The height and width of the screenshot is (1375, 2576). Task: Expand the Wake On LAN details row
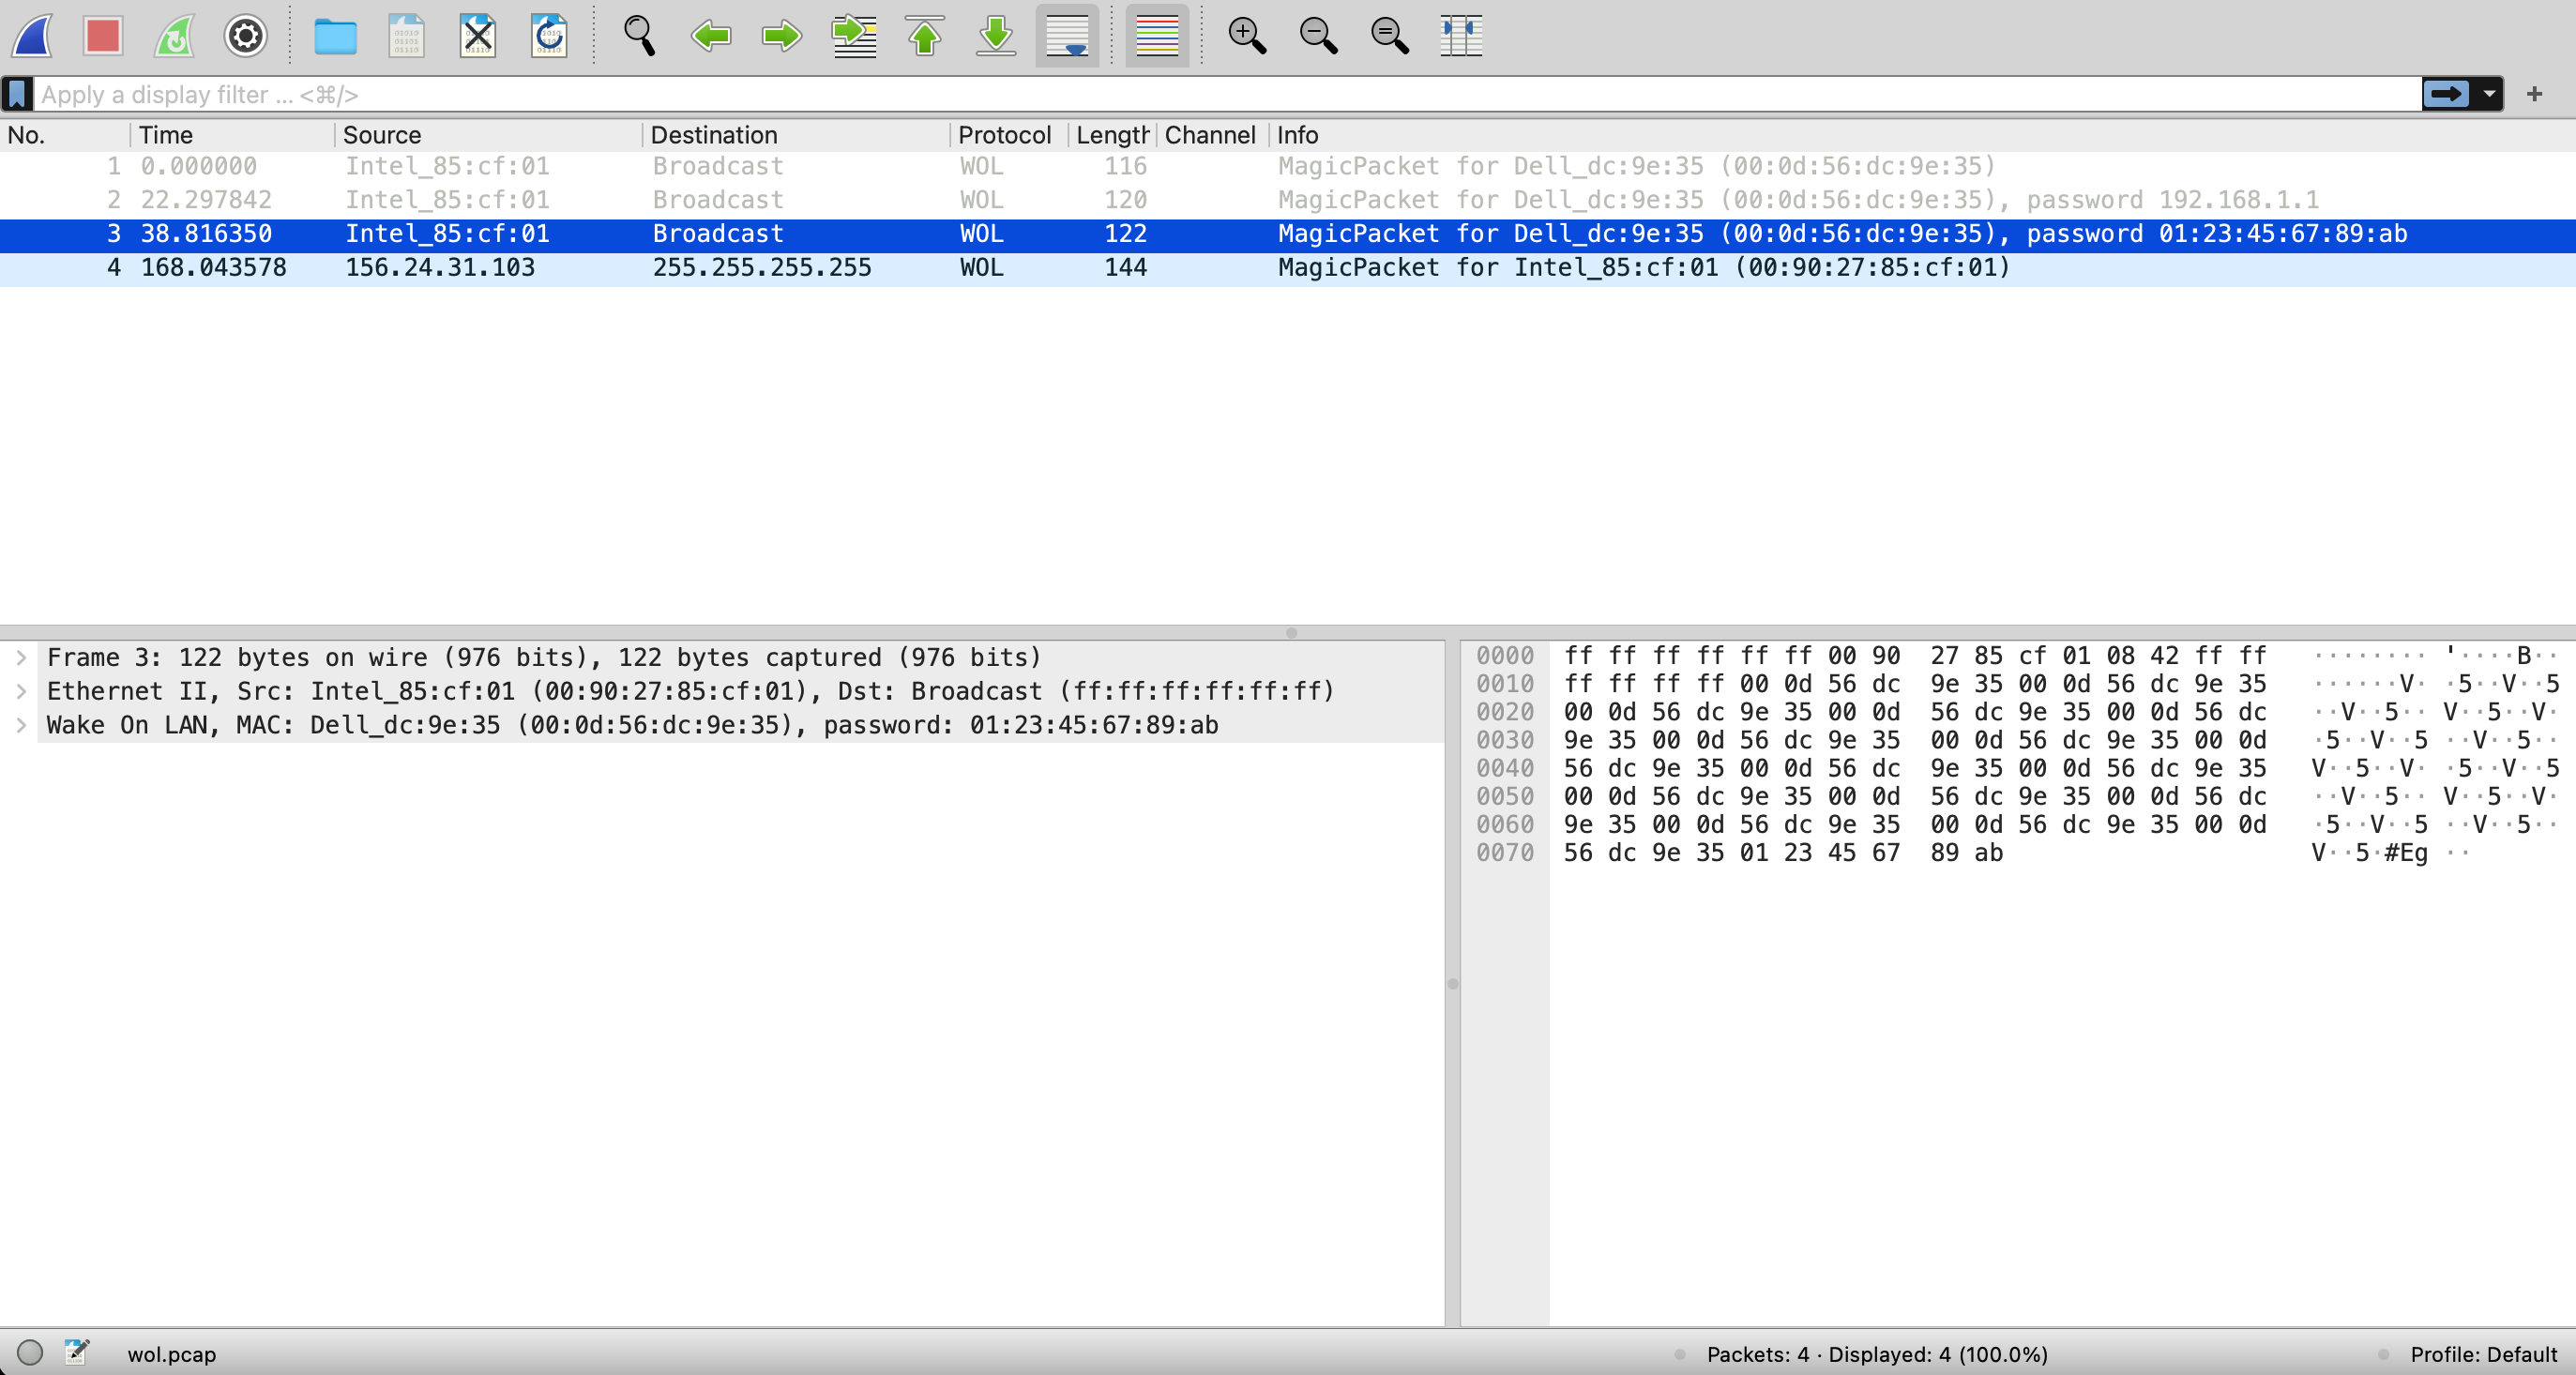click(21, 725)
